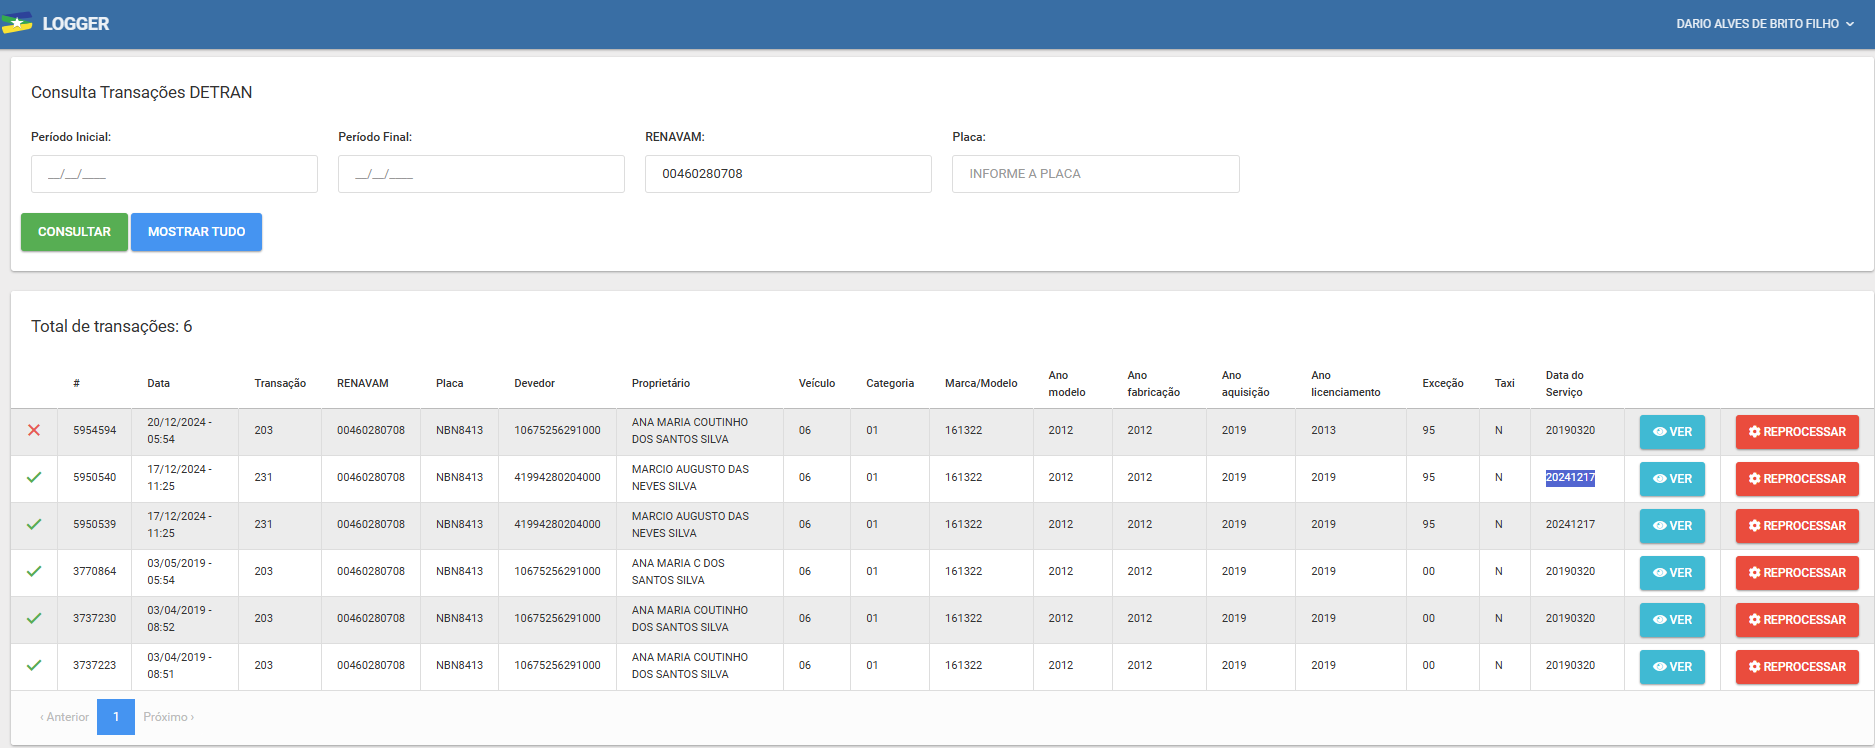Screen dimensions: 1875x748
Task: View details of transaction 5954594
Action: (x=1671, y=432)
